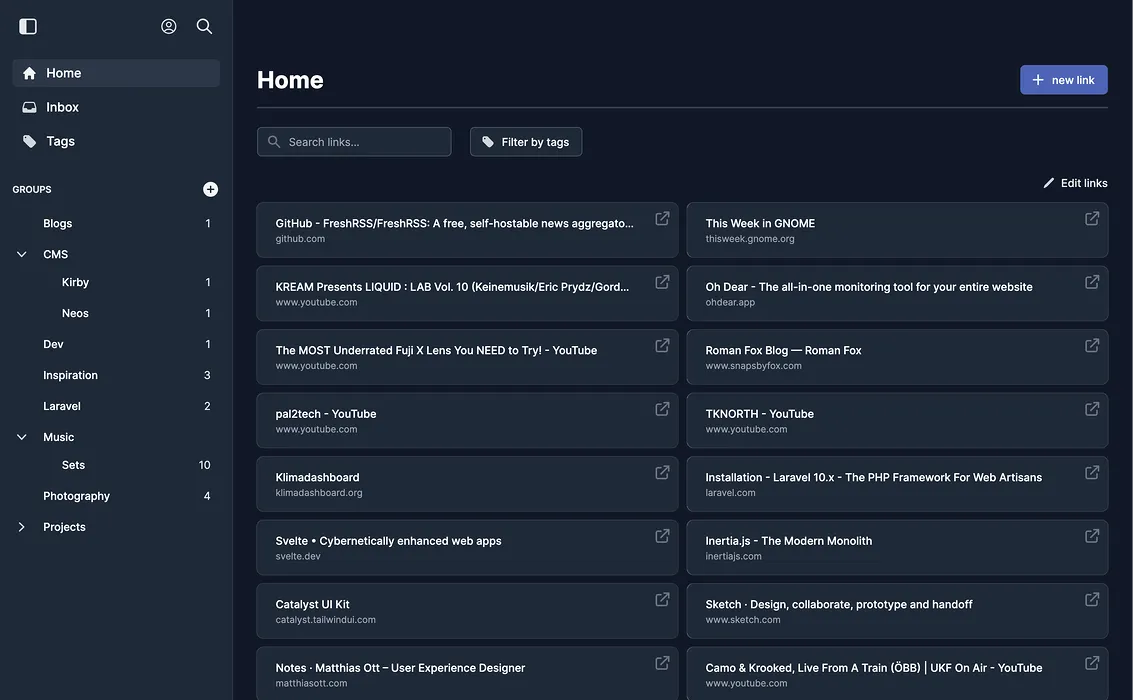Open the FreshRSS GitHub card

[x=468, y=230]
